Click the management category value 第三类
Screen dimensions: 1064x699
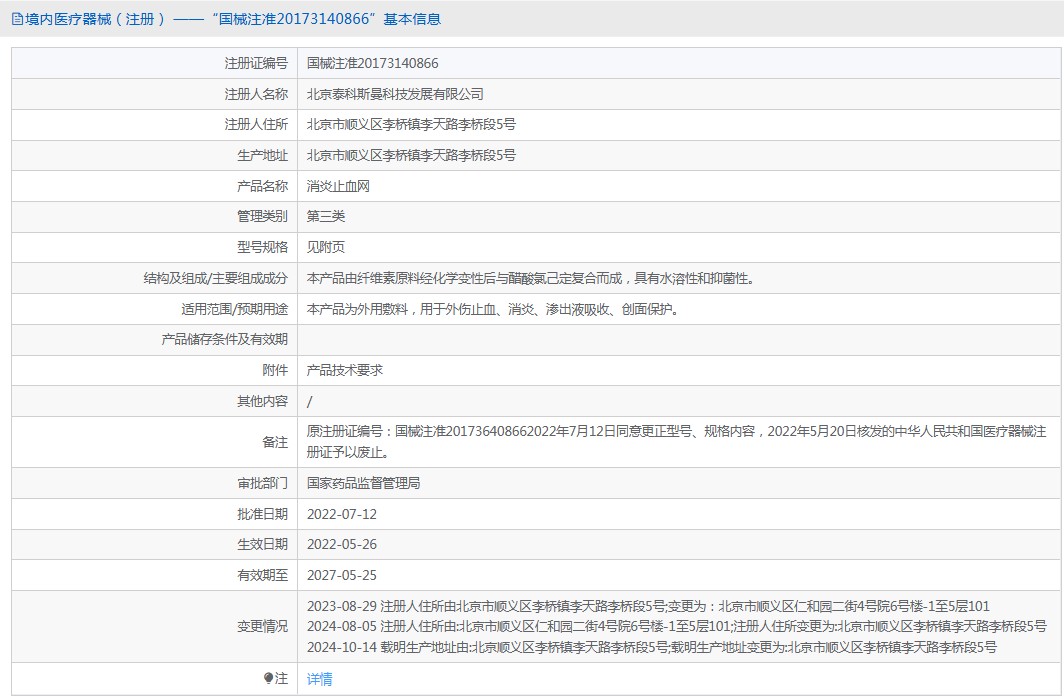pyautogui.click(x=326, y=216)
